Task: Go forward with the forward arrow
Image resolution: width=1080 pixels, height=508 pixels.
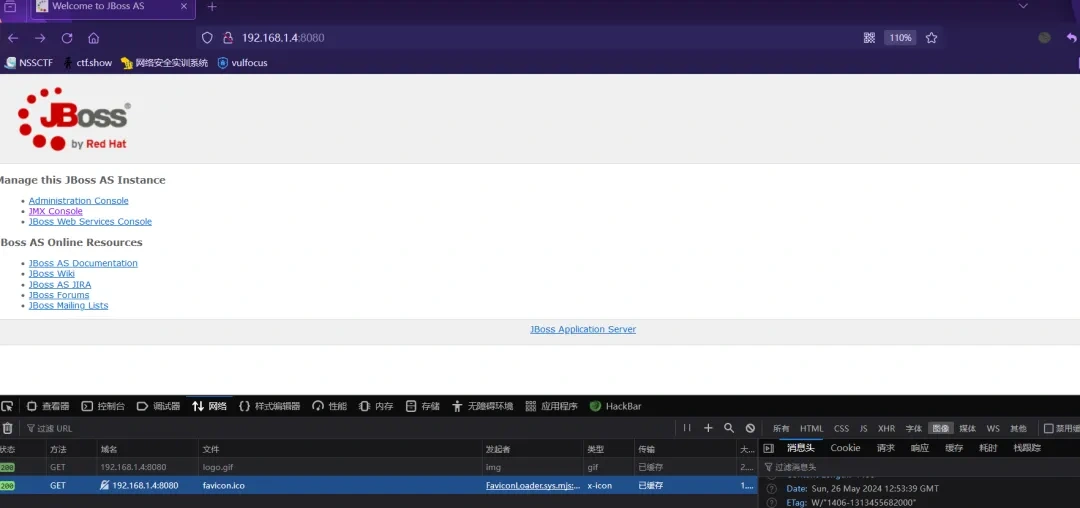Action: pos(40,38)
